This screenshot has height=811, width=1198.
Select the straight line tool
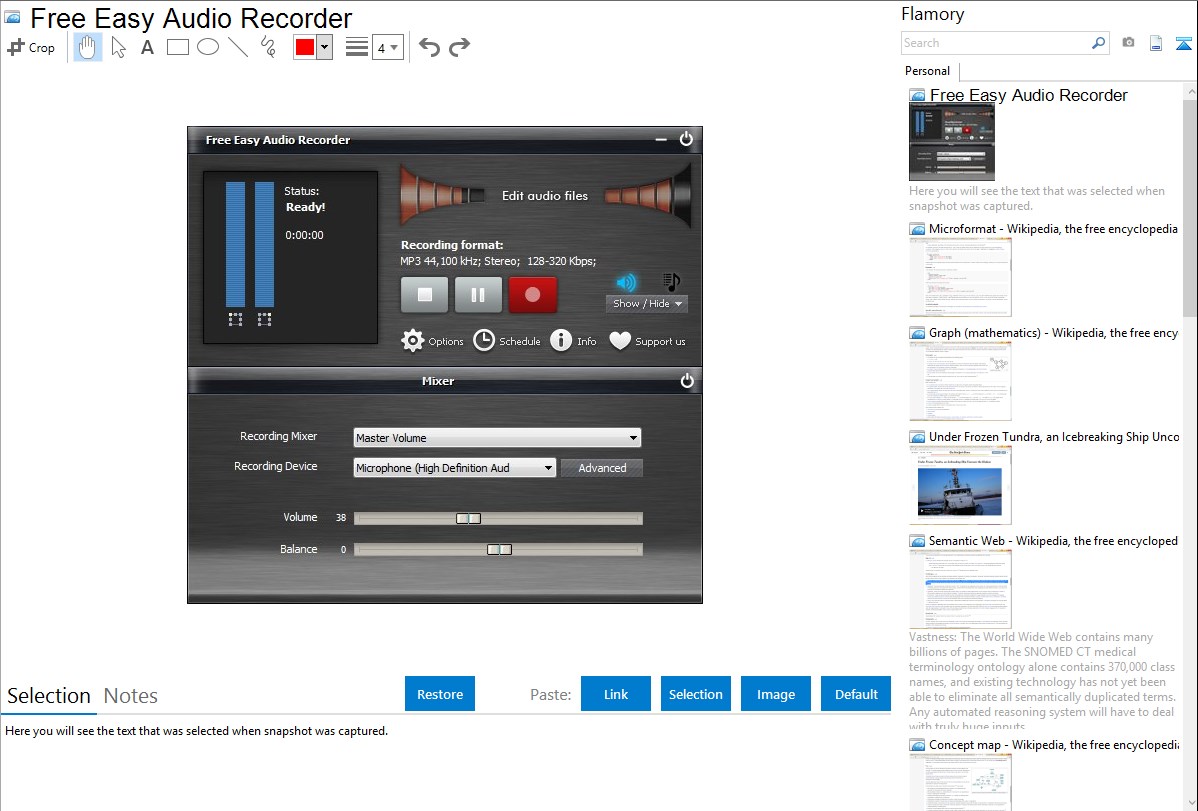[238, 47]
